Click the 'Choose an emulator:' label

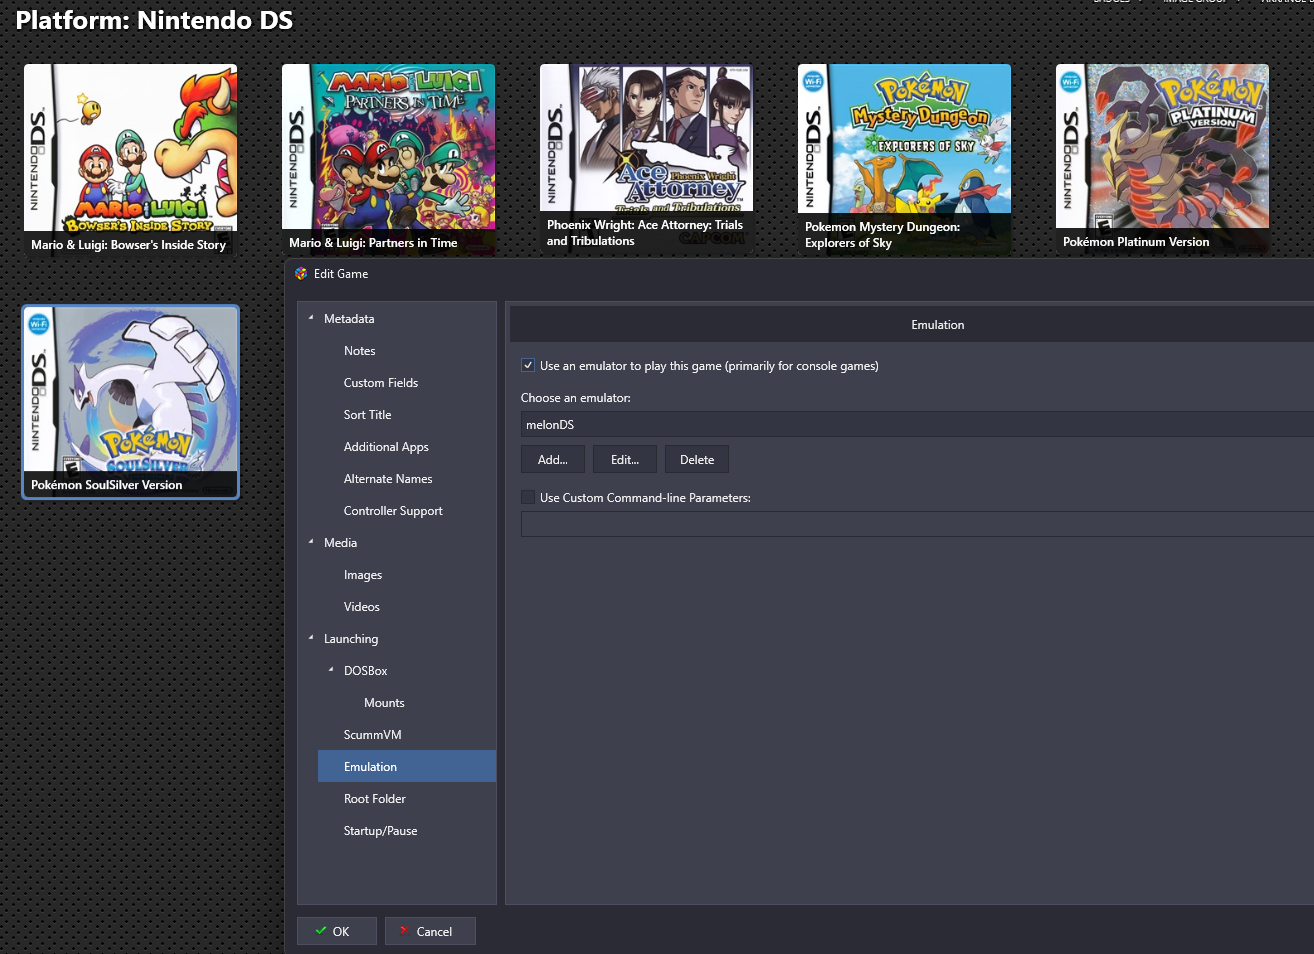click(x=576, y=398)
